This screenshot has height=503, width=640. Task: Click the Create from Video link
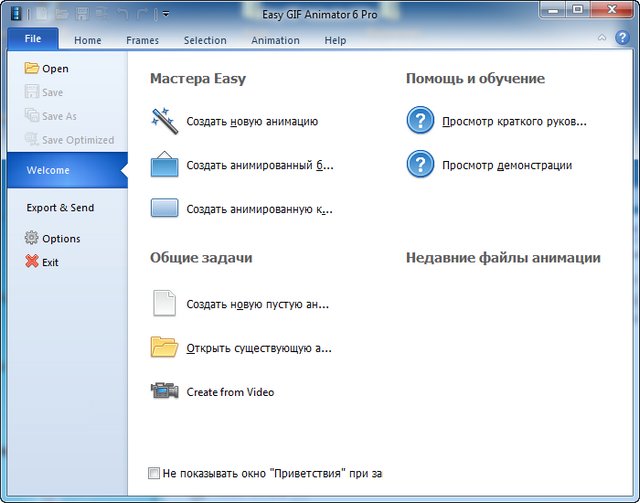(230, 392)
